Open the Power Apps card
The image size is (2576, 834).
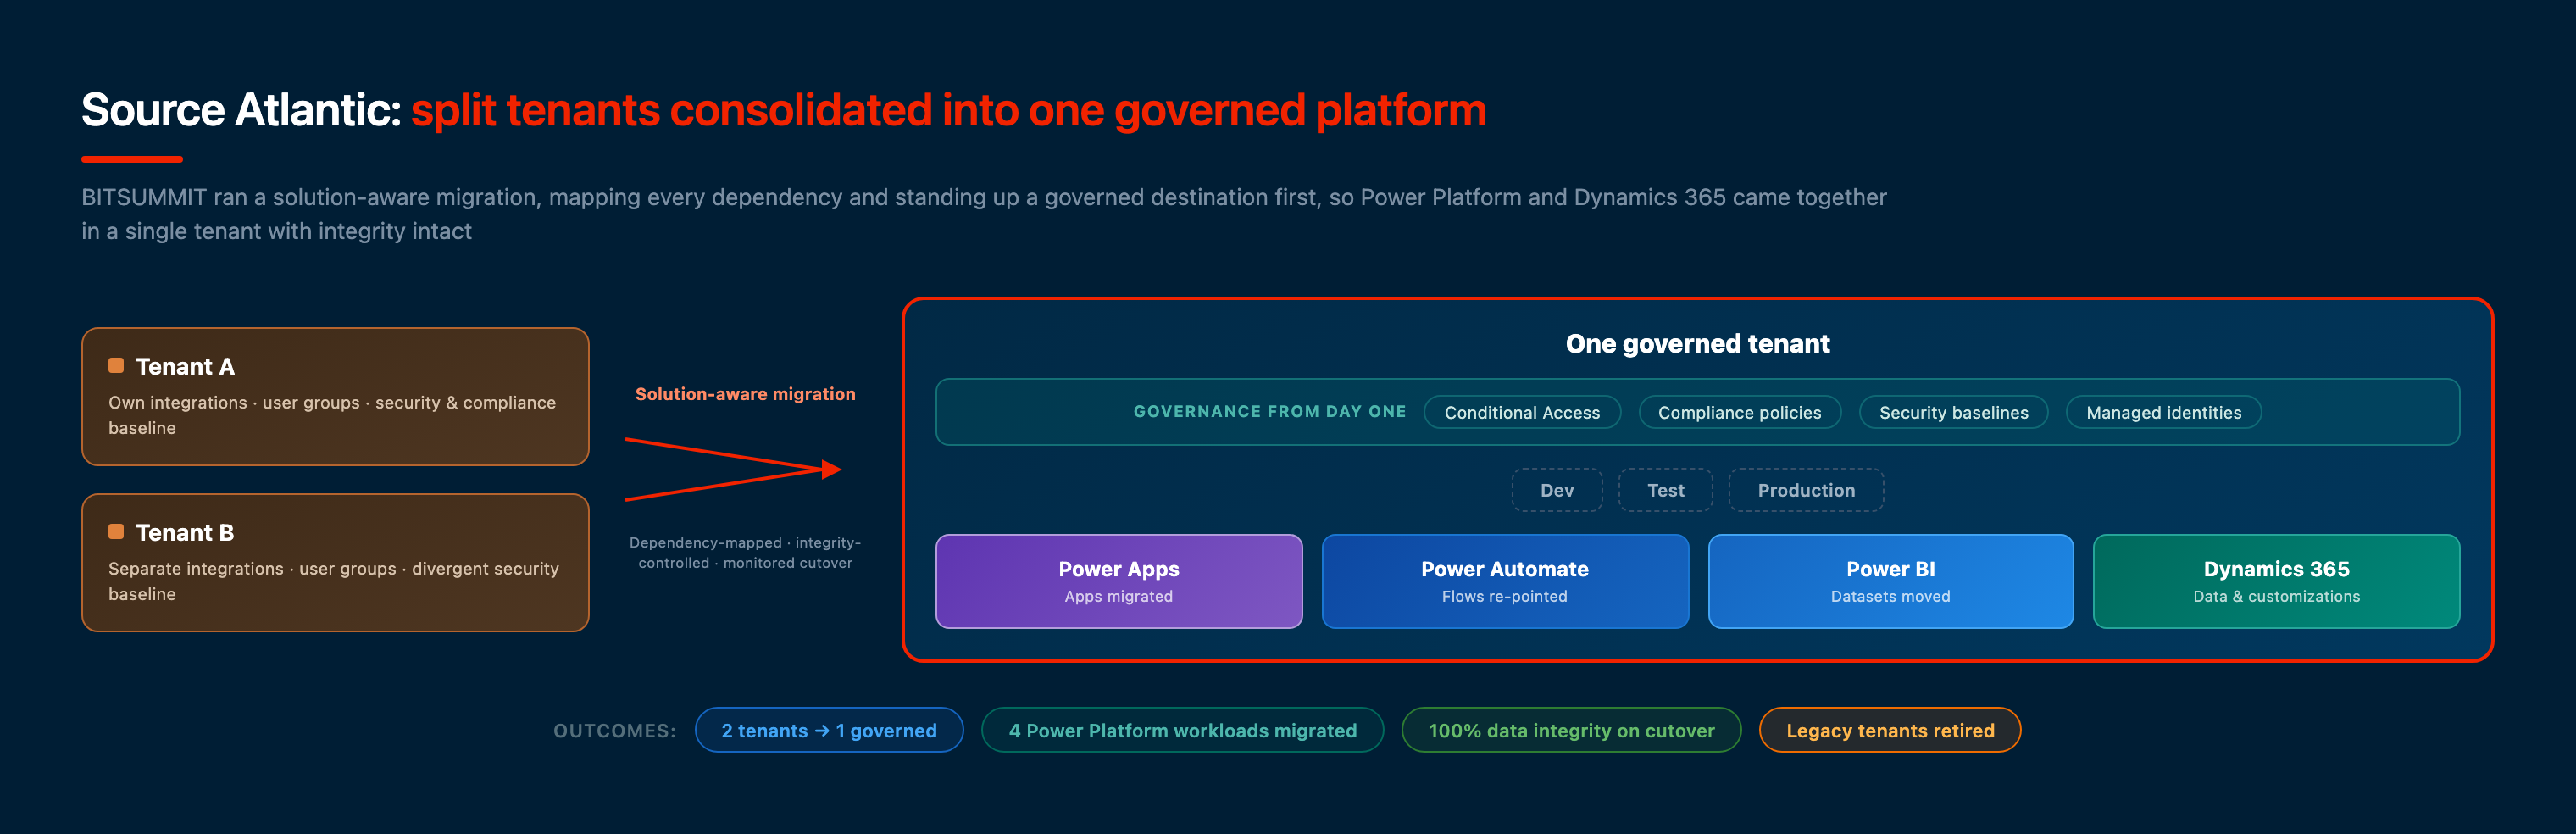point(1119,581)
